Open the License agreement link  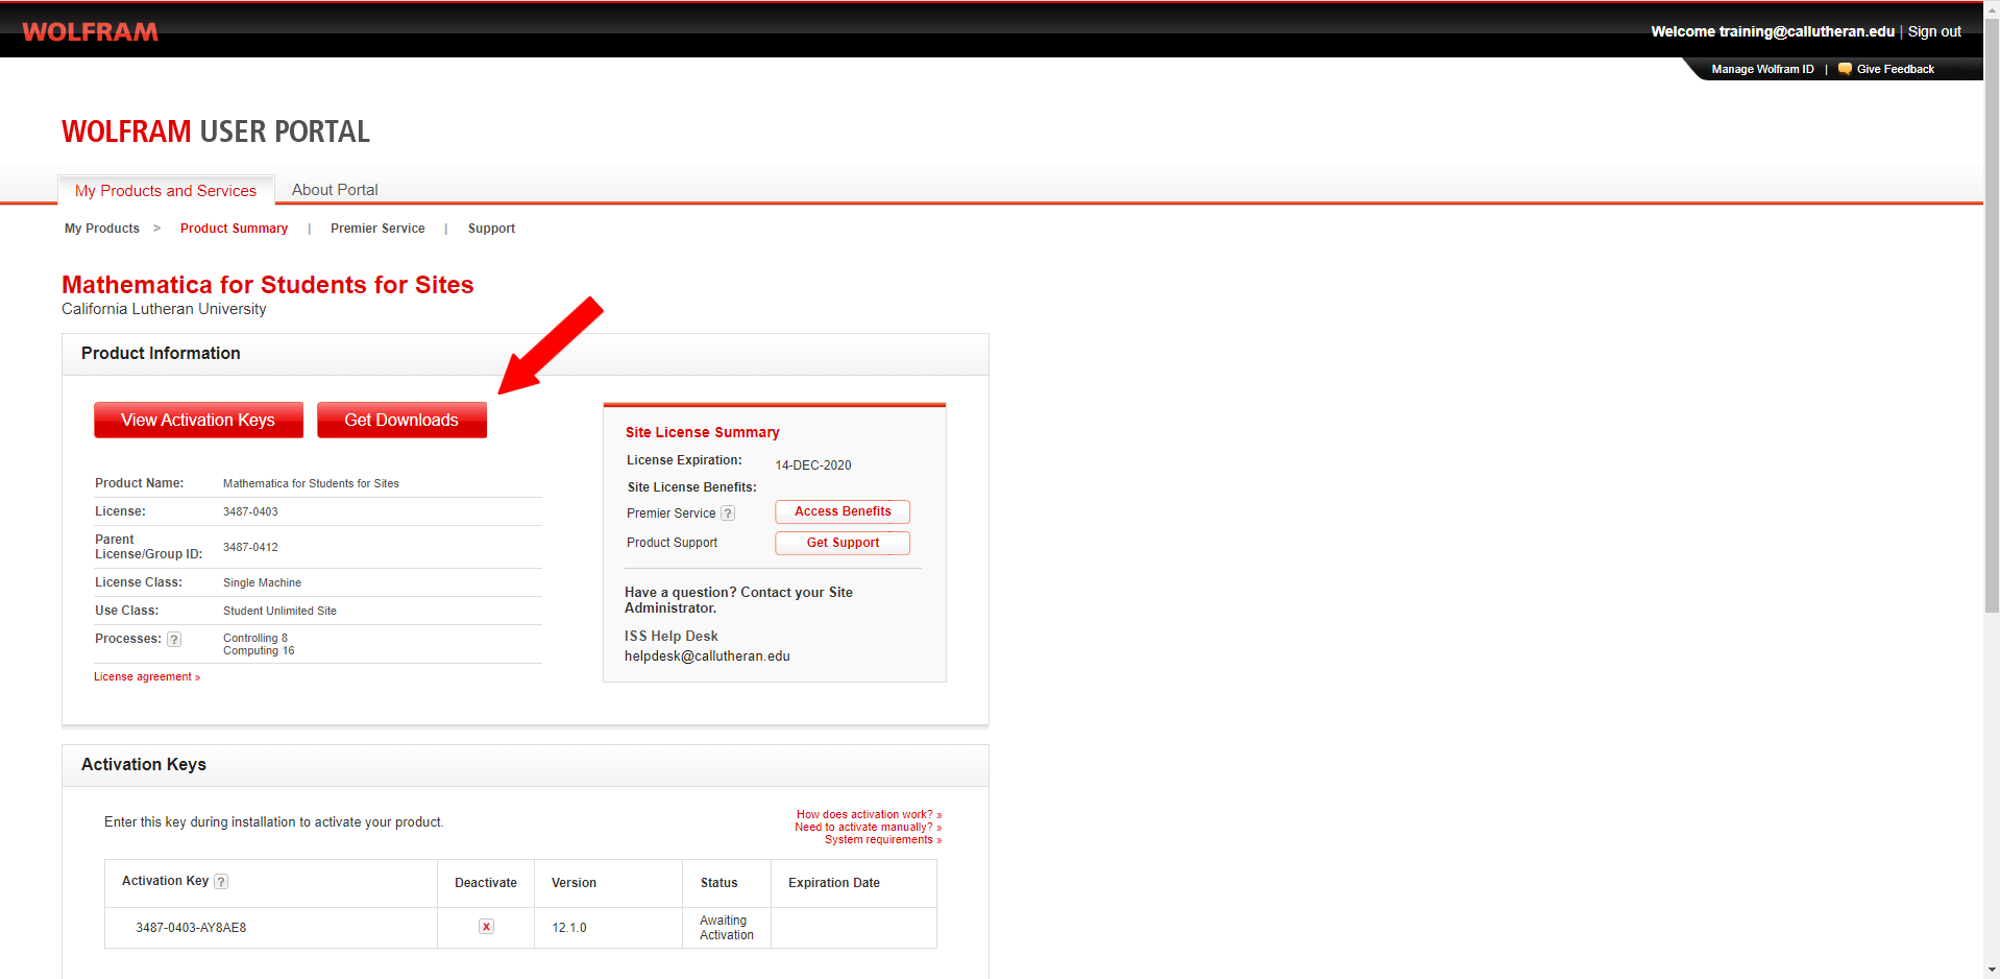point(147,677)
